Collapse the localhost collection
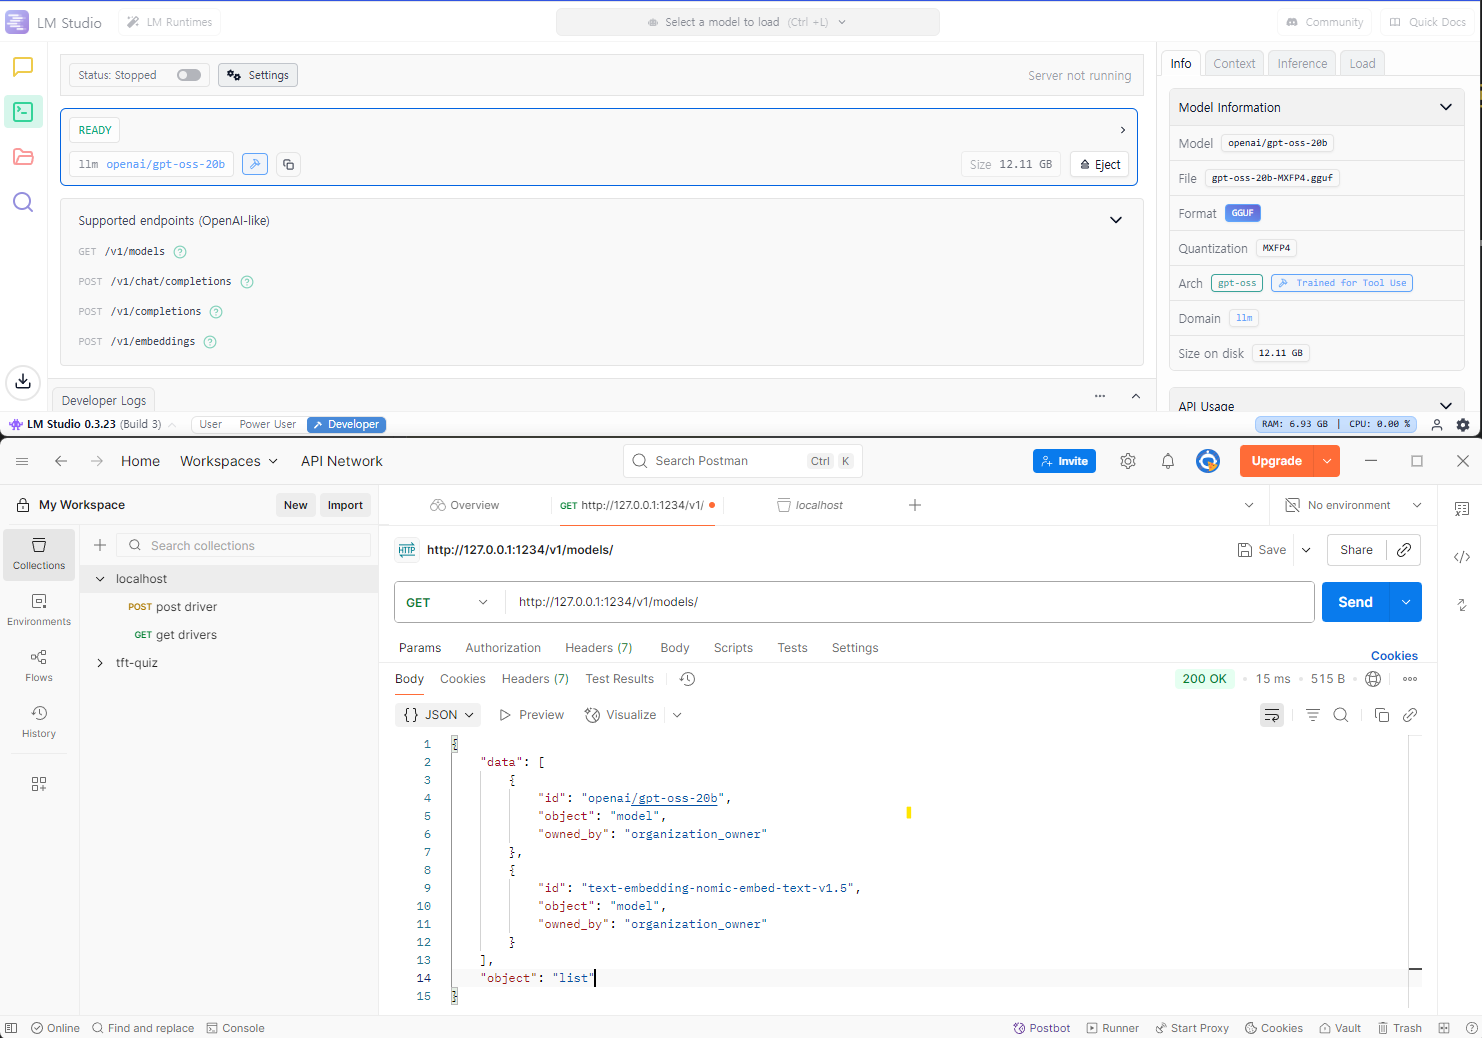1482x1038 pixels. (100, 579)
